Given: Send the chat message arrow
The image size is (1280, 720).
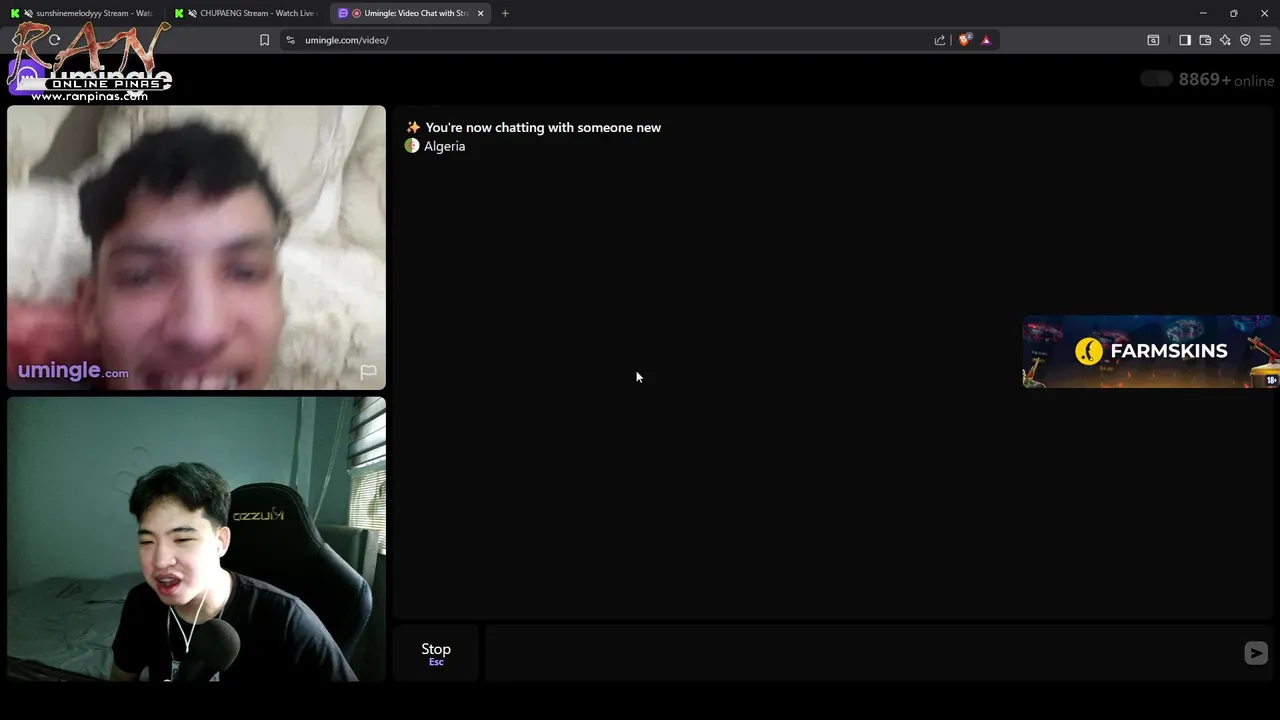Looking at the screenshot, I should pos(1256,653).
